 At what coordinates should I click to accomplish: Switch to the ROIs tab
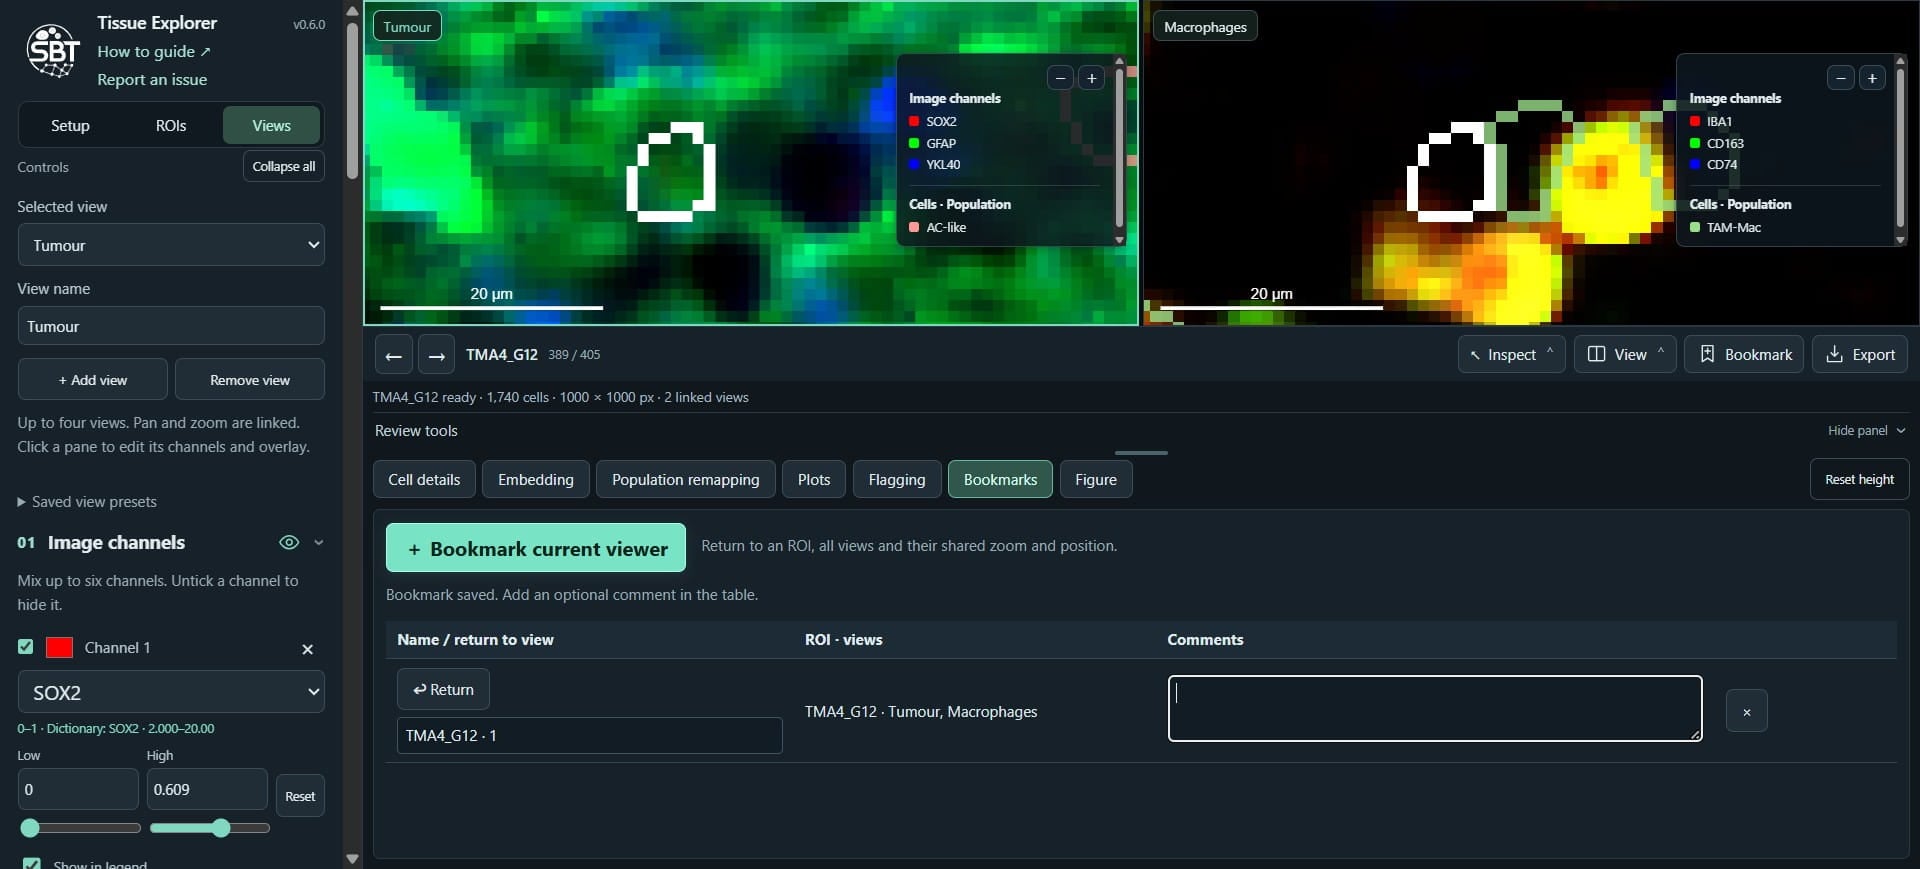click(171, 126)
